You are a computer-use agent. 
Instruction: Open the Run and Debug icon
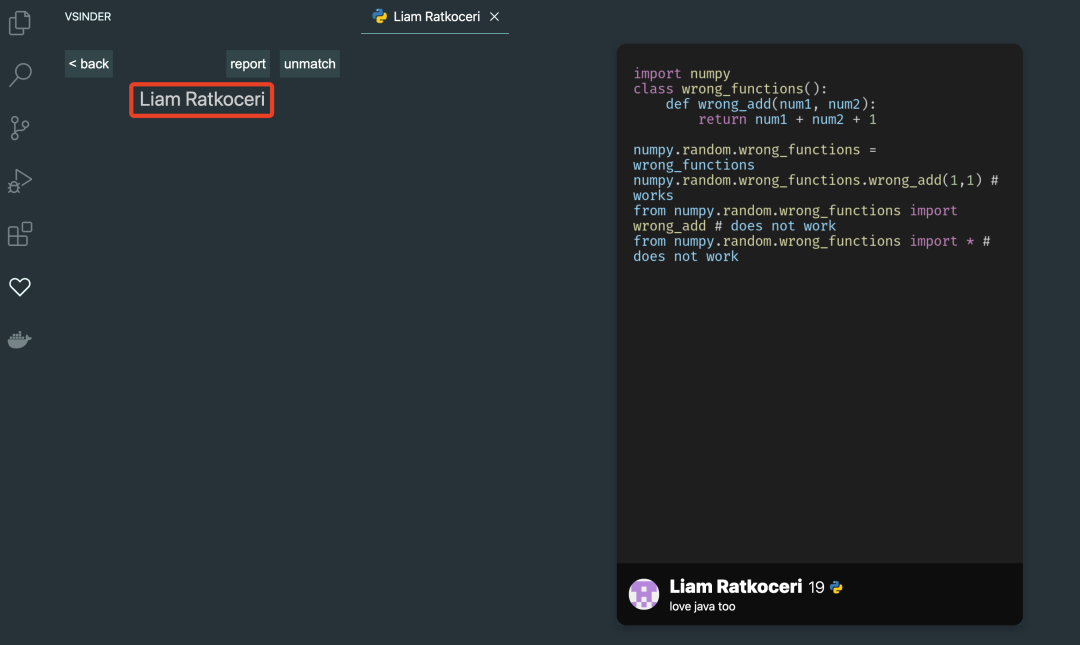pos(20,181)
